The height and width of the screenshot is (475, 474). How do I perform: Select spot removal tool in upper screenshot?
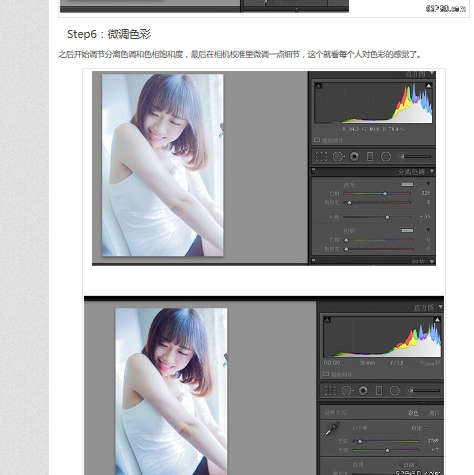338,156
